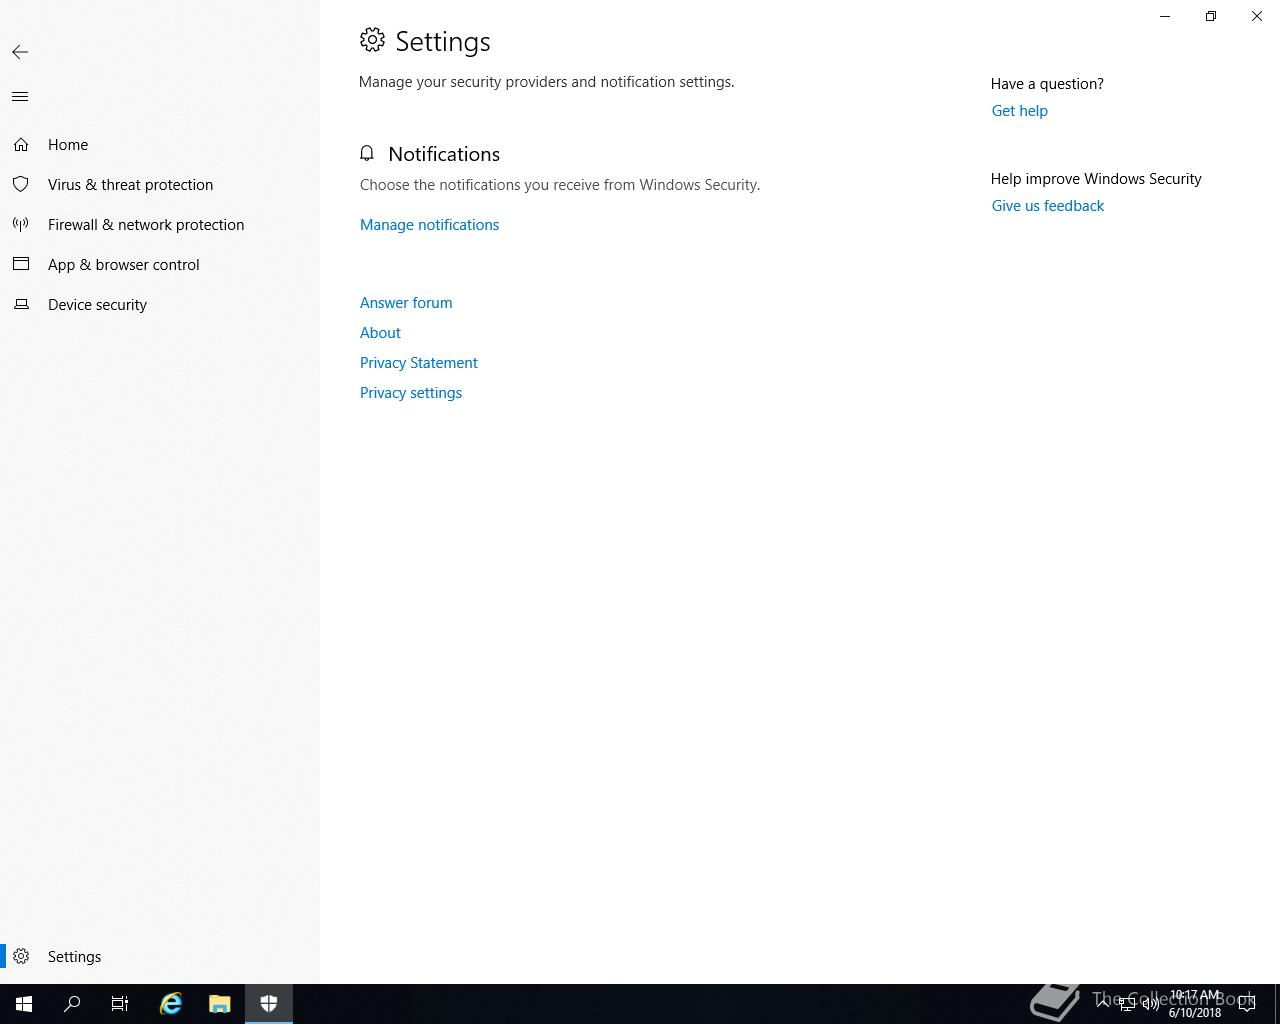Open the Answer forum link
This screenshot has width=1280, height=1024.
click(406, 303)
